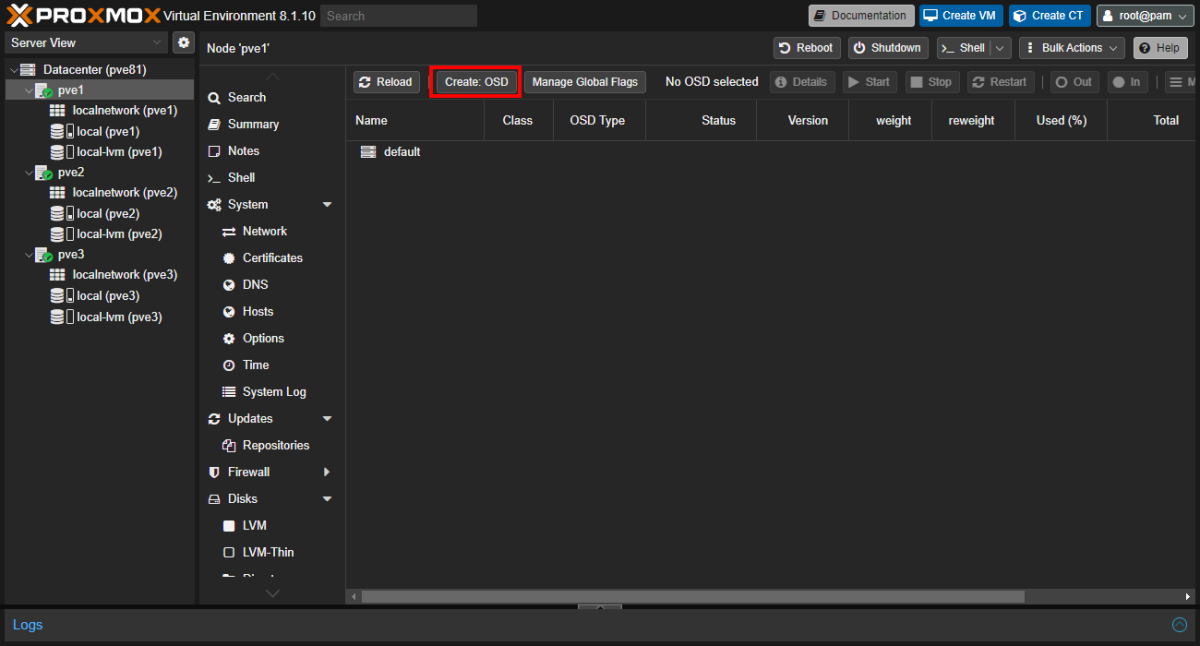1200x646 pixels.
Task: Collapse the System menu section
Action: (x=327, y=204)
